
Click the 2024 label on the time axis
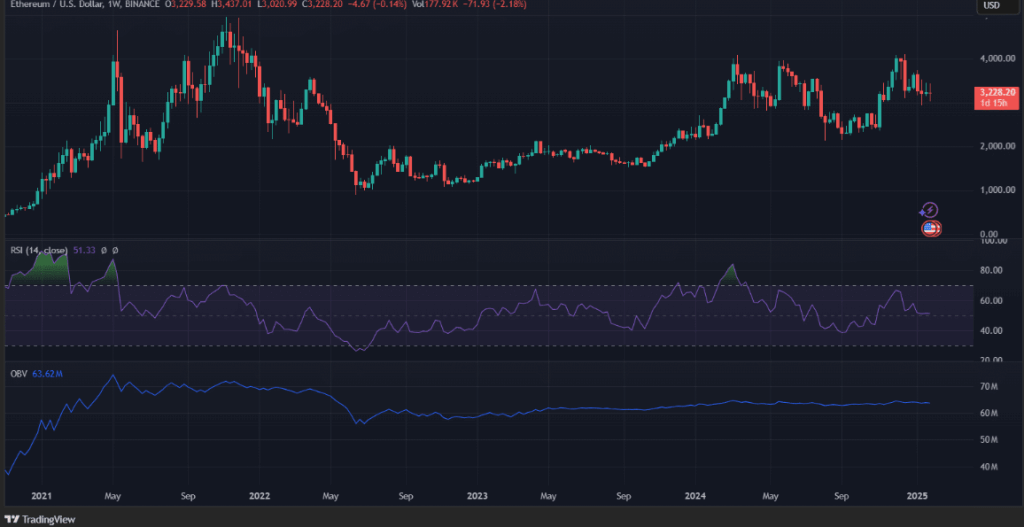(x=696, y=495)
